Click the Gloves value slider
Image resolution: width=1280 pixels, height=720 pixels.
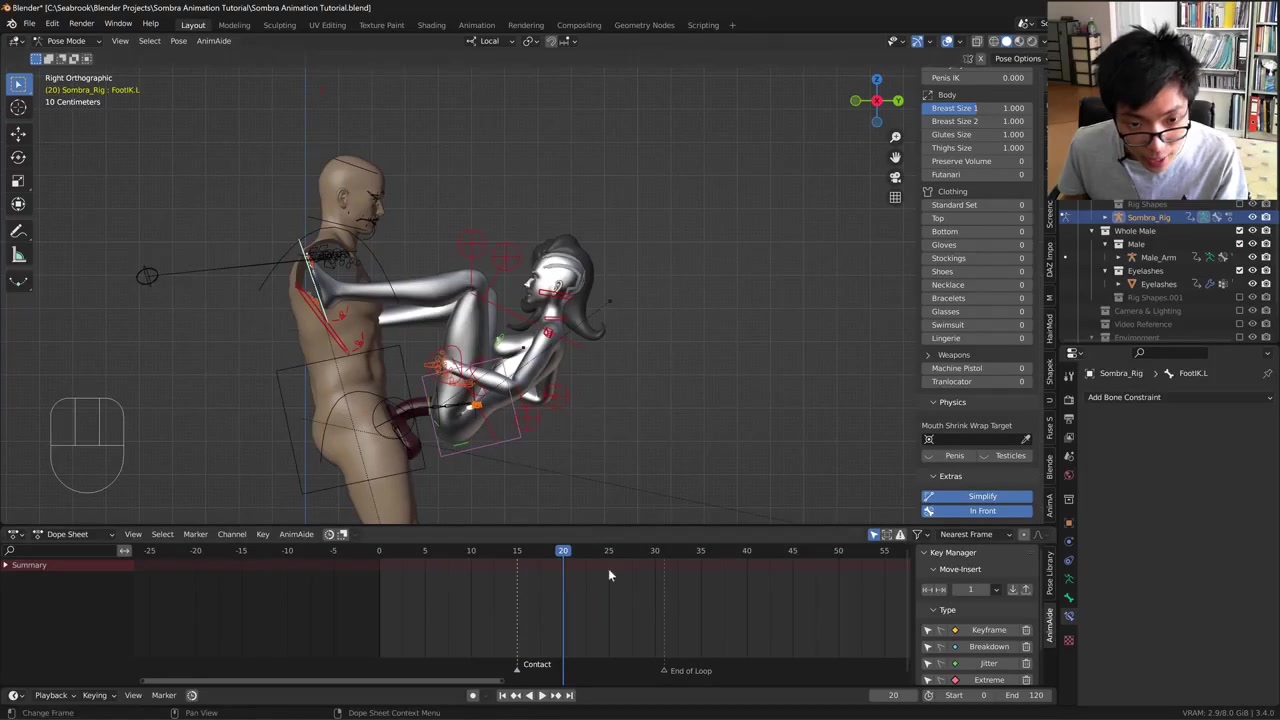click(977, 245)
